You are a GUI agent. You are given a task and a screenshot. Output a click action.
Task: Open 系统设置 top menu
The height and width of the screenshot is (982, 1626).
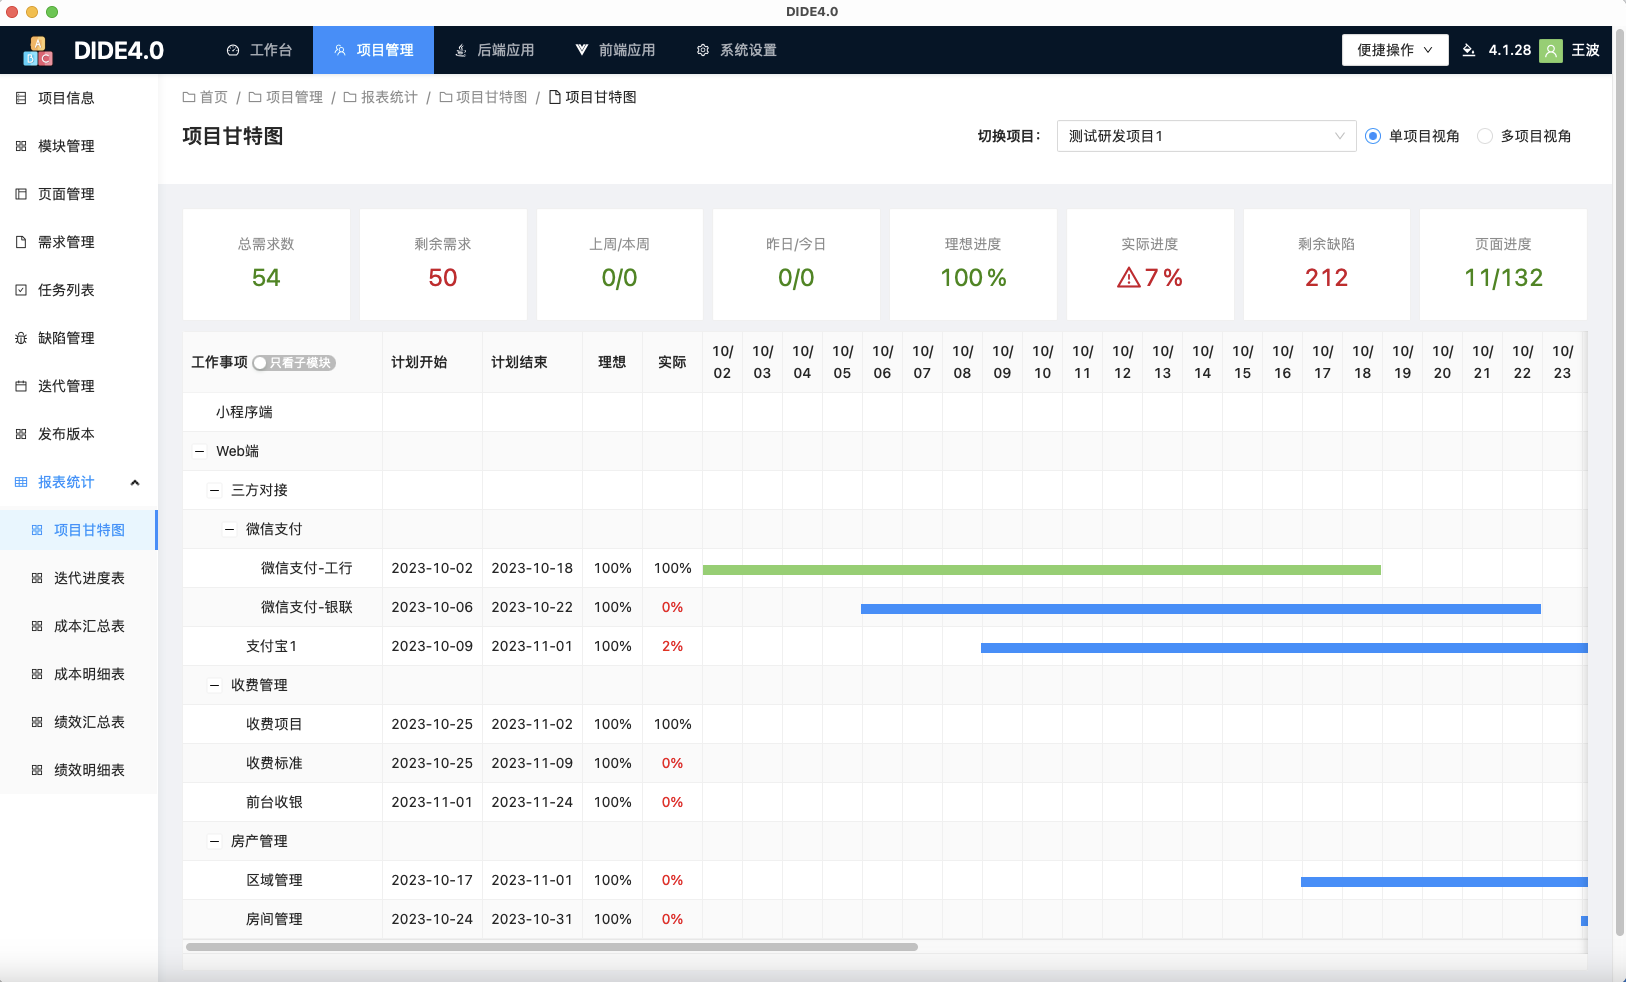tap(736, 50)
